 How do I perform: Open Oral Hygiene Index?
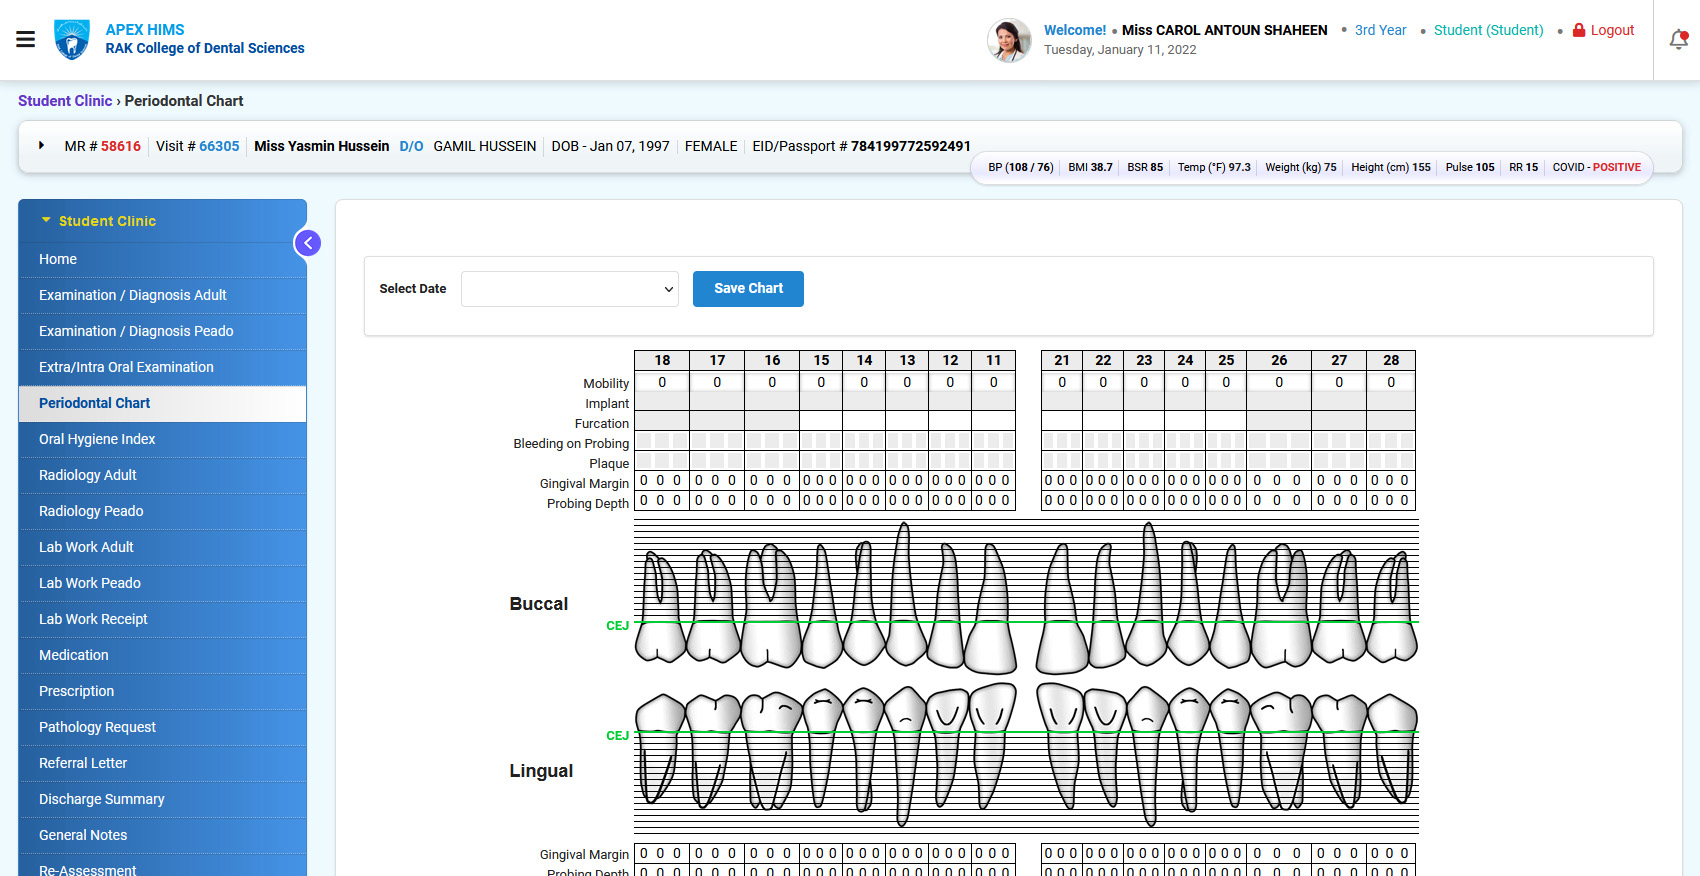pos(163,439)
